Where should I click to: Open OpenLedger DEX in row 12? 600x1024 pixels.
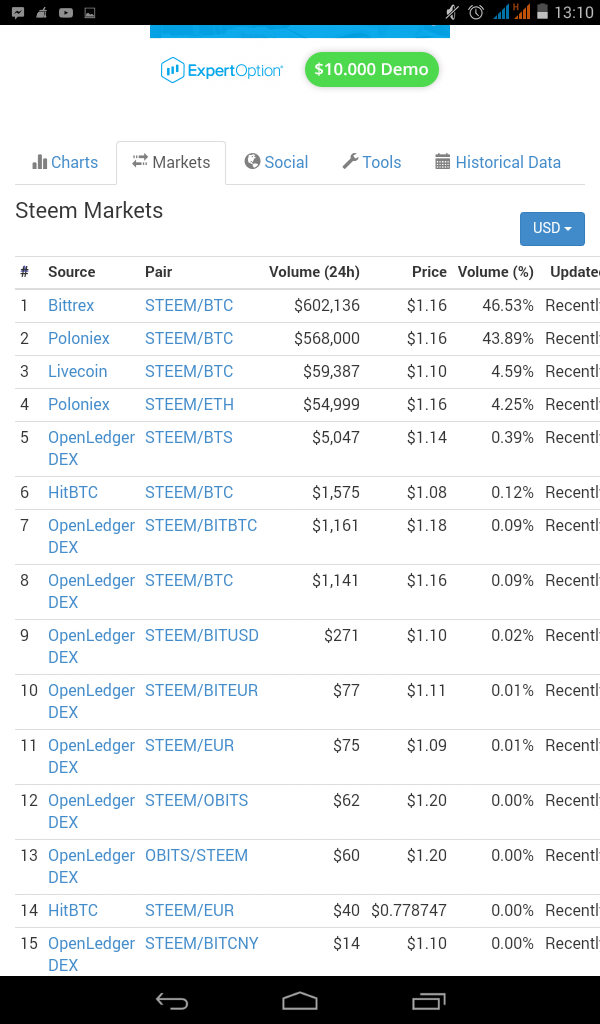click(91, 811)
